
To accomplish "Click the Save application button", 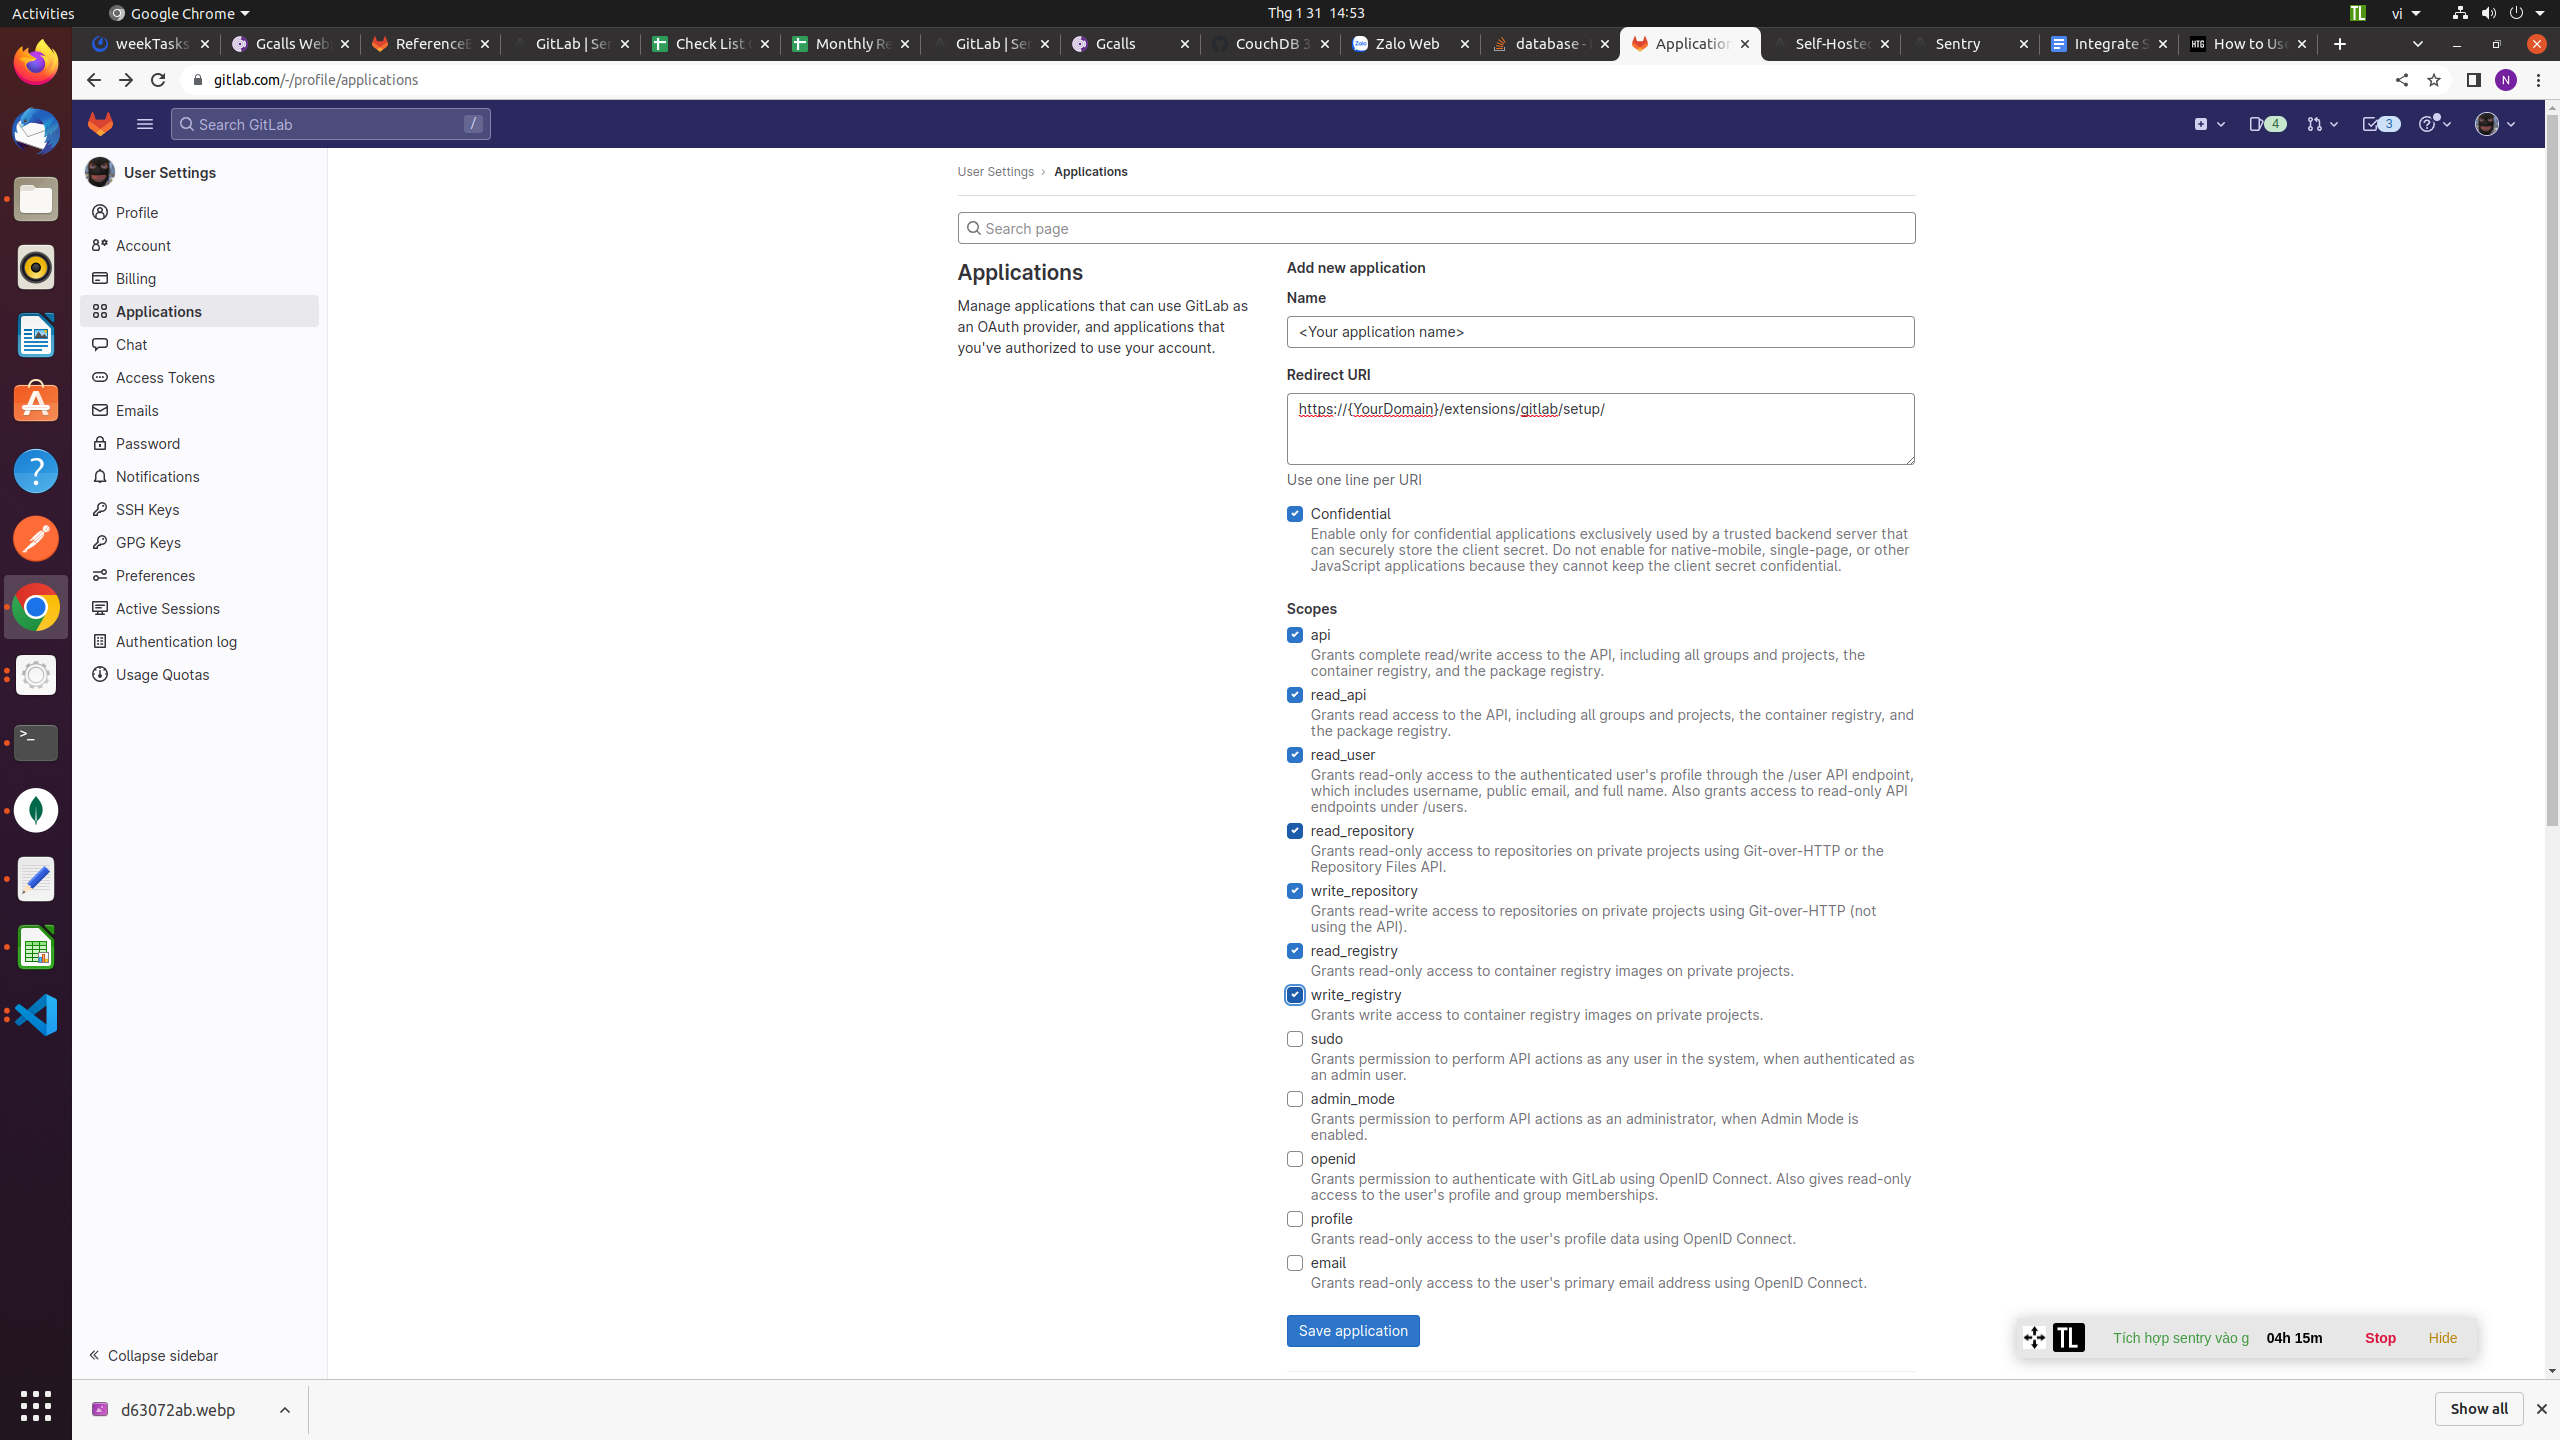I will [x=1352, y=1331].
